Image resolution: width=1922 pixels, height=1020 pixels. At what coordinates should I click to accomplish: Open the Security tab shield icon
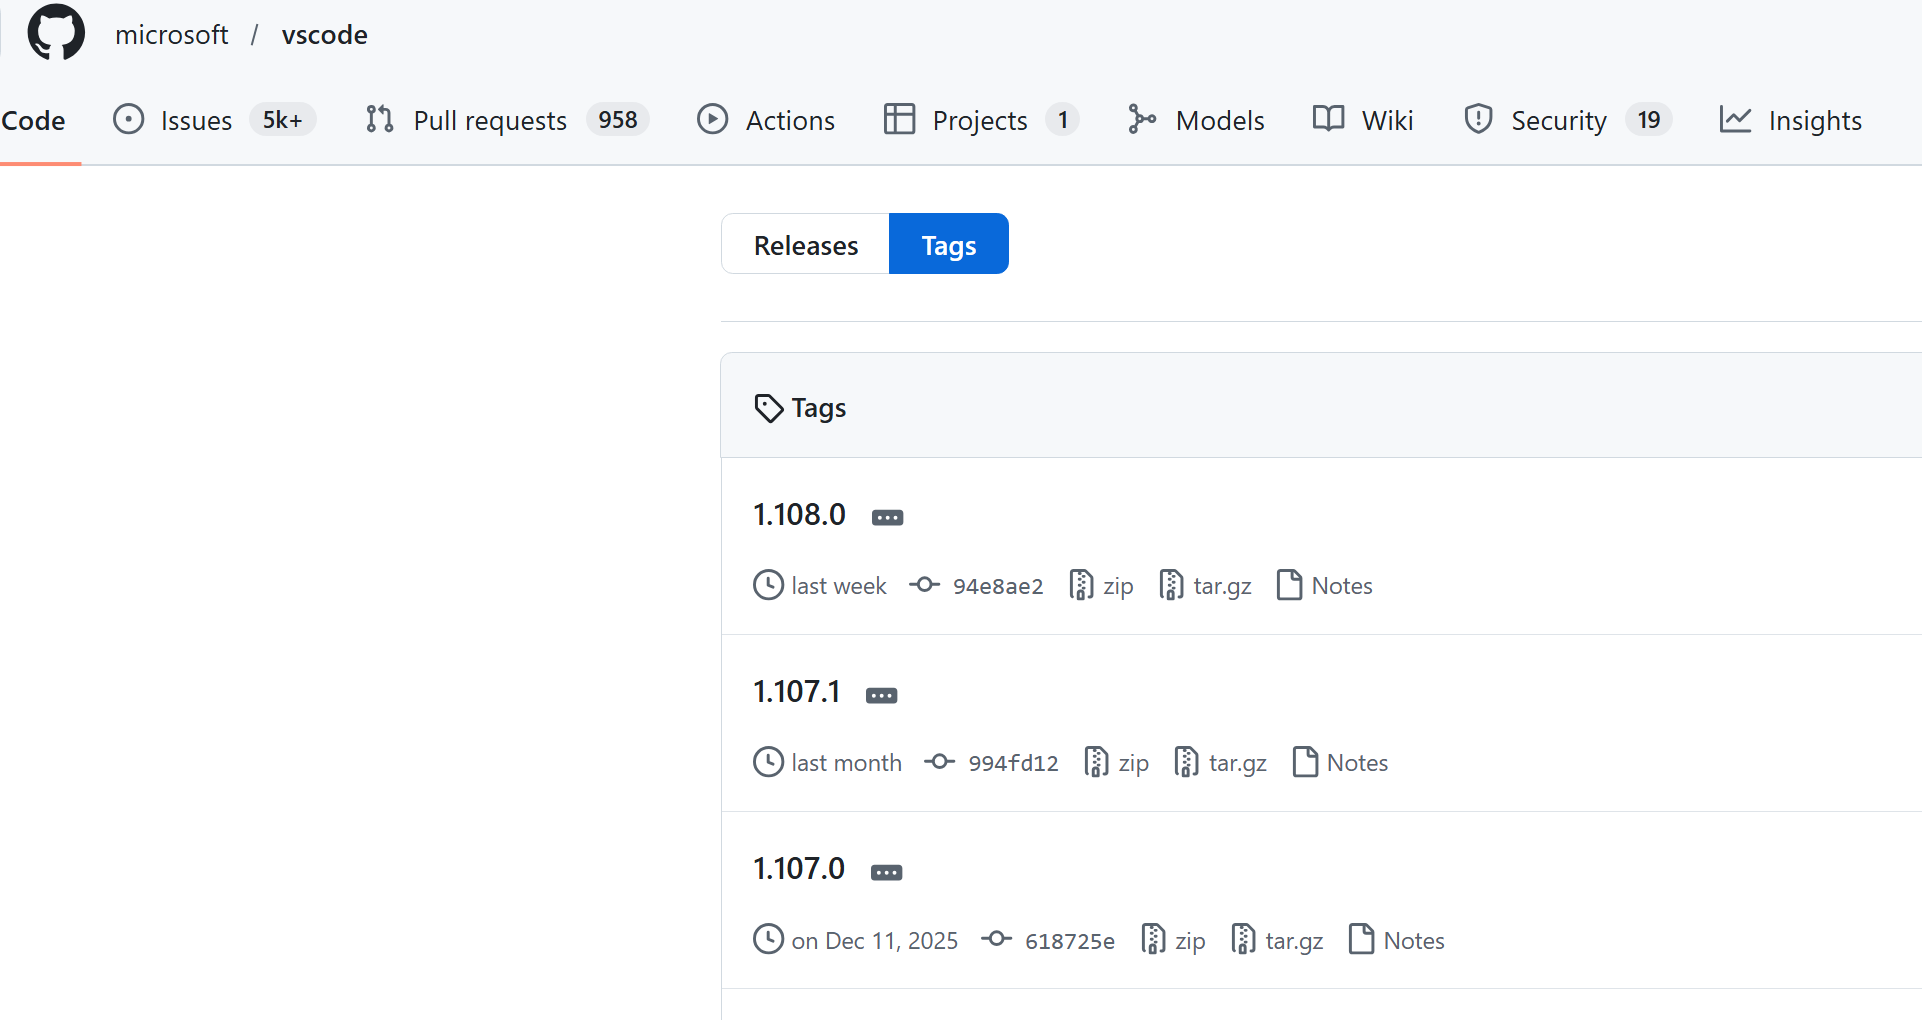click(1478, 119)
